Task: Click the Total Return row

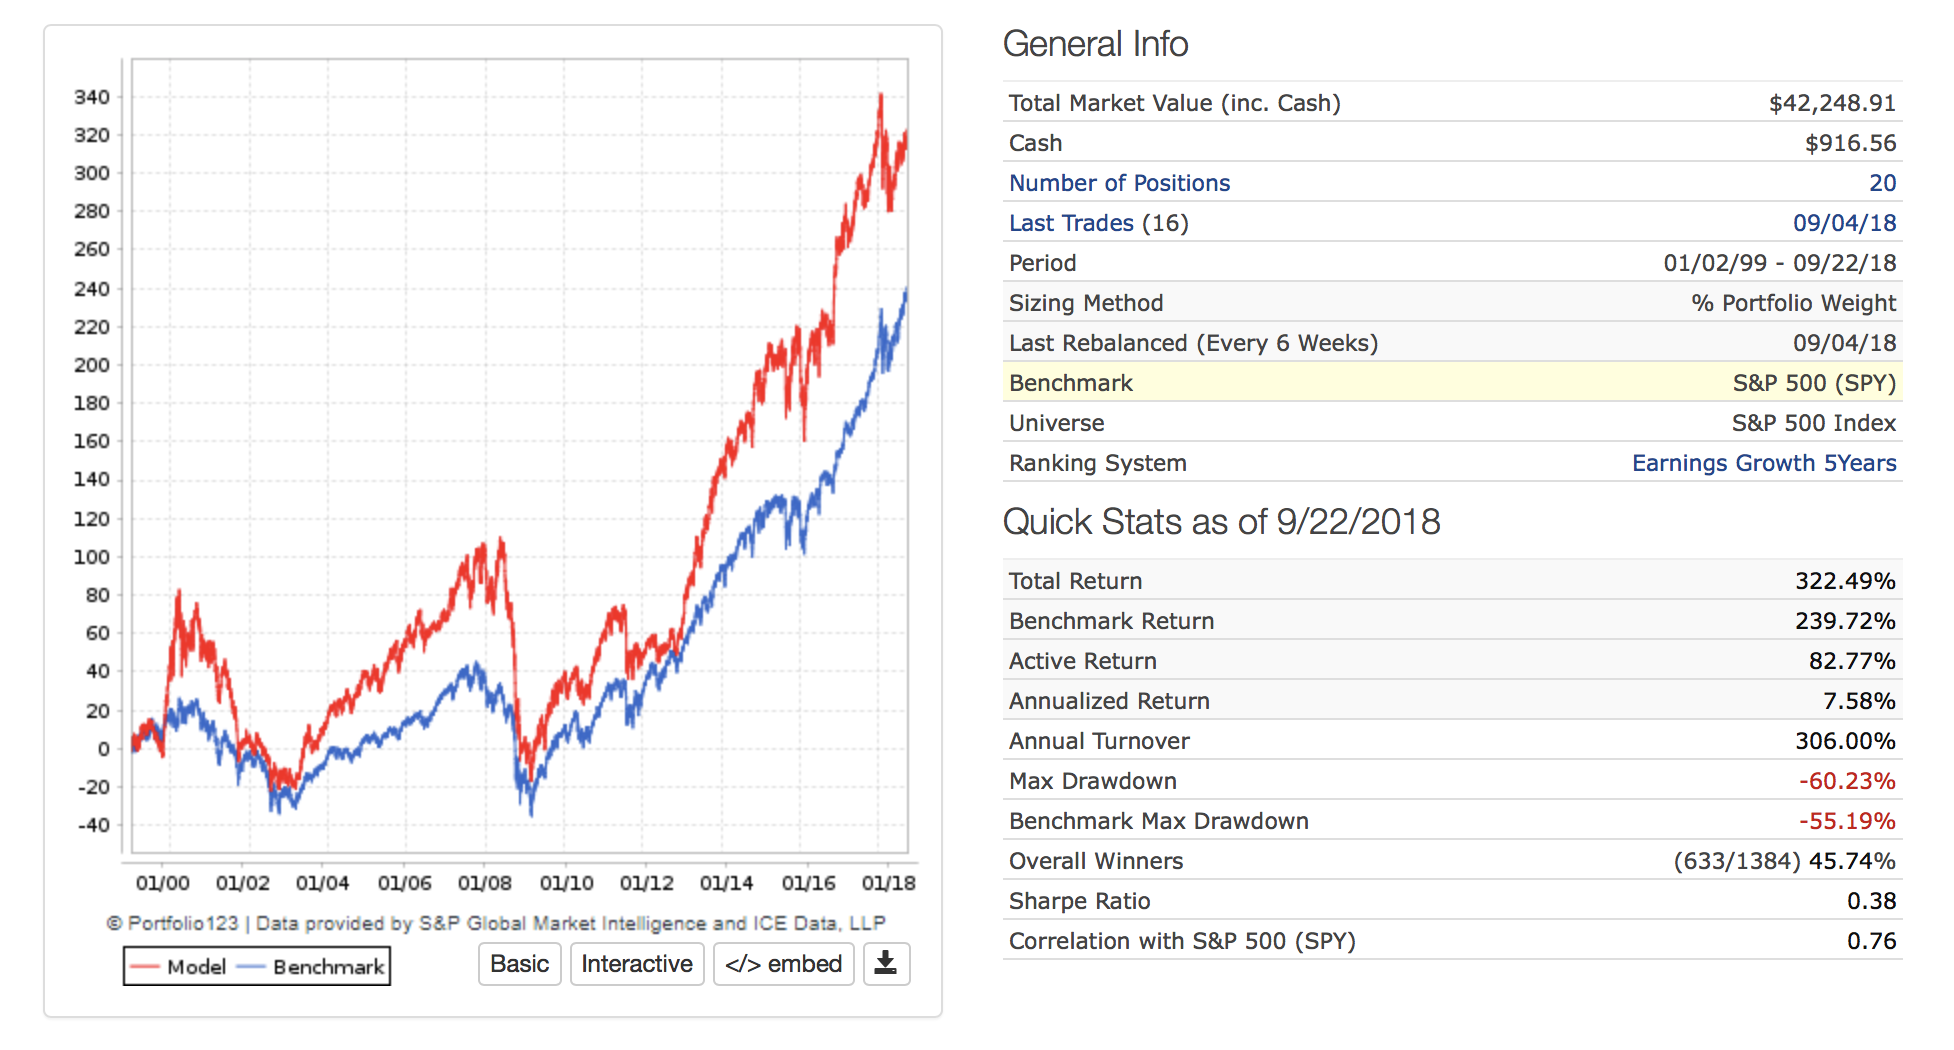Action: pyautogui.click(x=1451, y=581)
